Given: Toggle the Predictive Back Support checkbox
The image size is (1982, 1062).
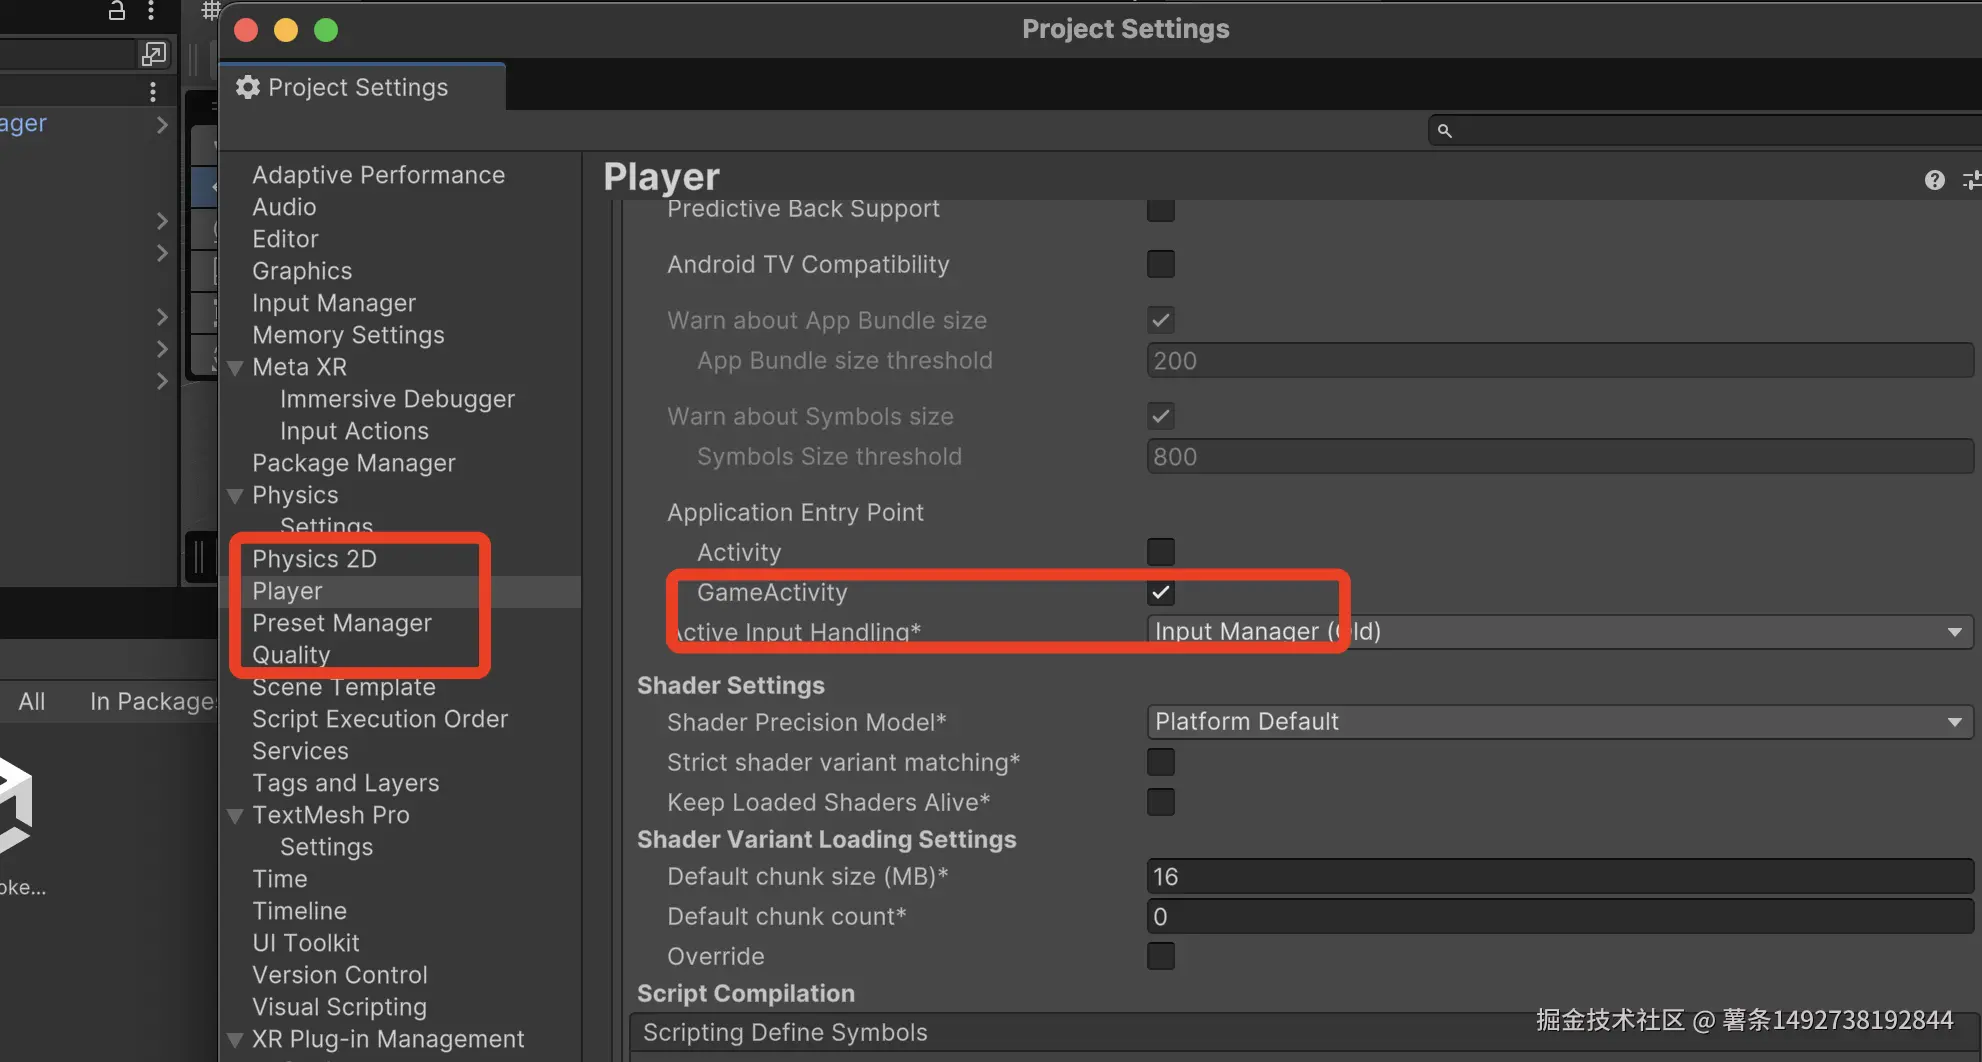Looking at the screenshot, I should point(1161,209).
